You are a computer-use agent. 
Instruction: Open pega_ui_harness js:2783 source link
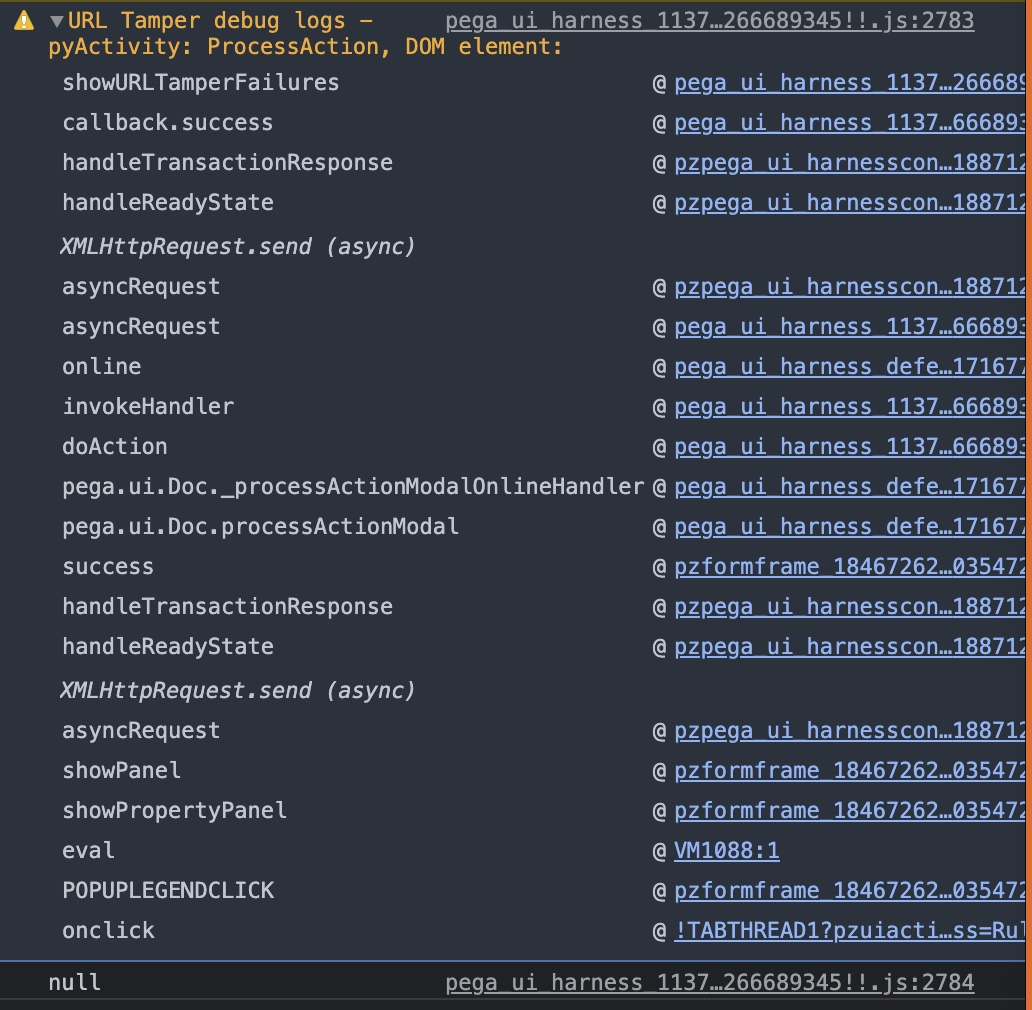click(x=710, y=21)
